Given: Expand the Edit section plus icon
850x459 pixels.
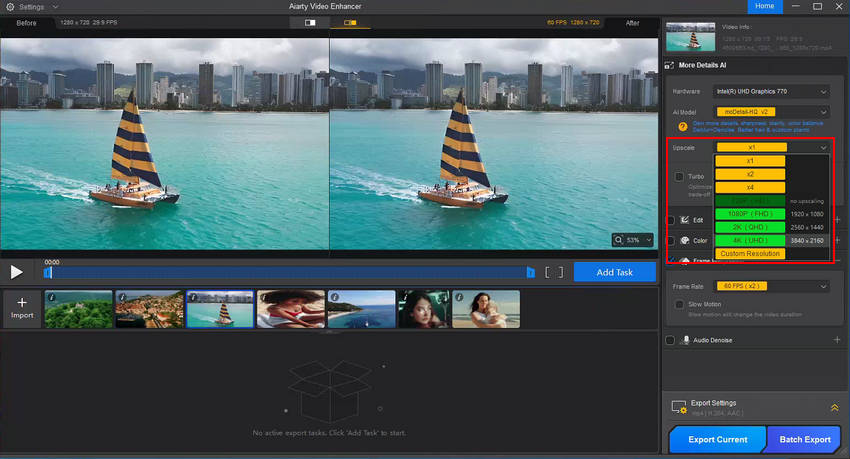Looking at the screenshot, I should [838, 219].
